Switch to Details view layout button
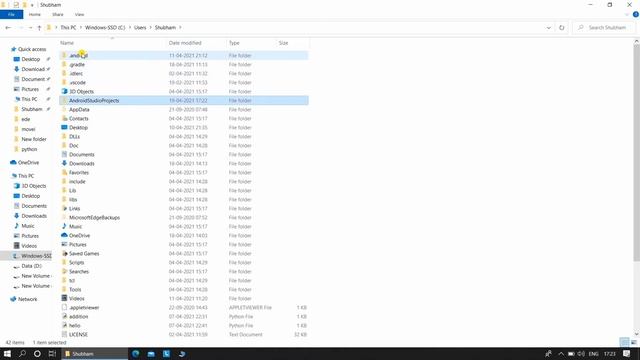Screen dimensions: 640x360 pyautogui.click(x=624, y=342)
